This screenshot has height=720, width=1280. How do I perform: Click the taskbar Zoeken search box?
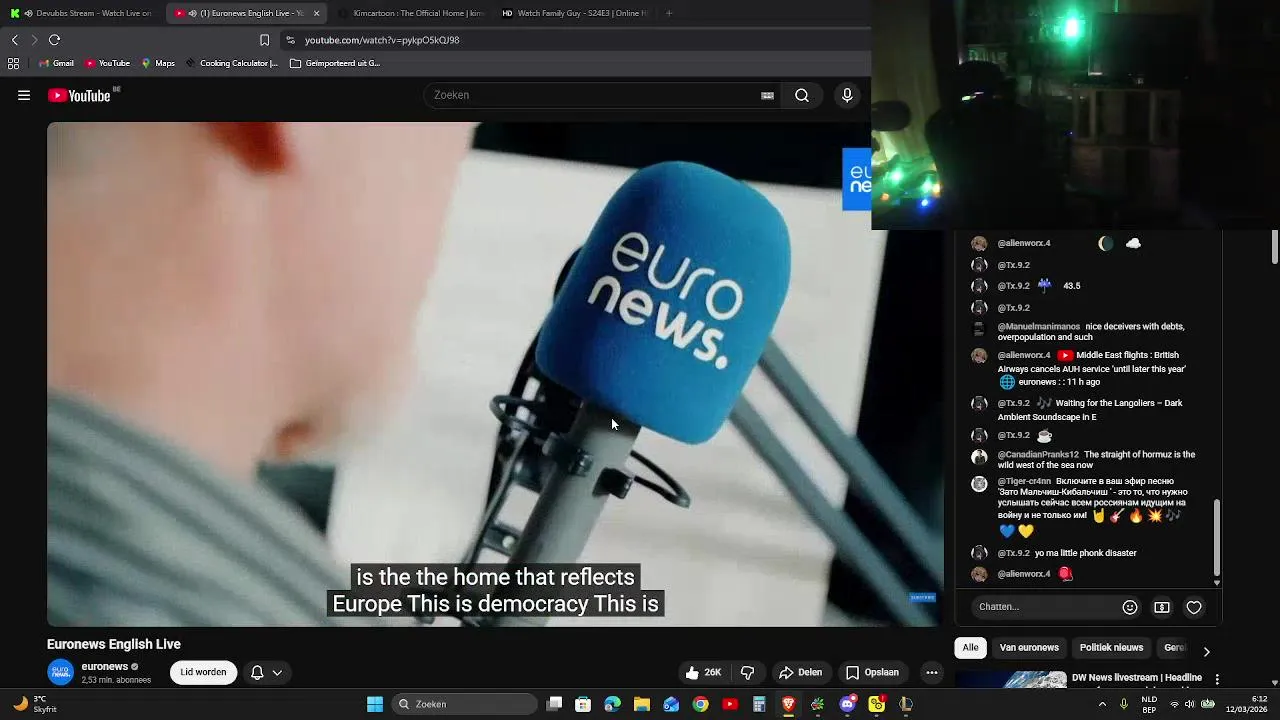pos(466,704)
